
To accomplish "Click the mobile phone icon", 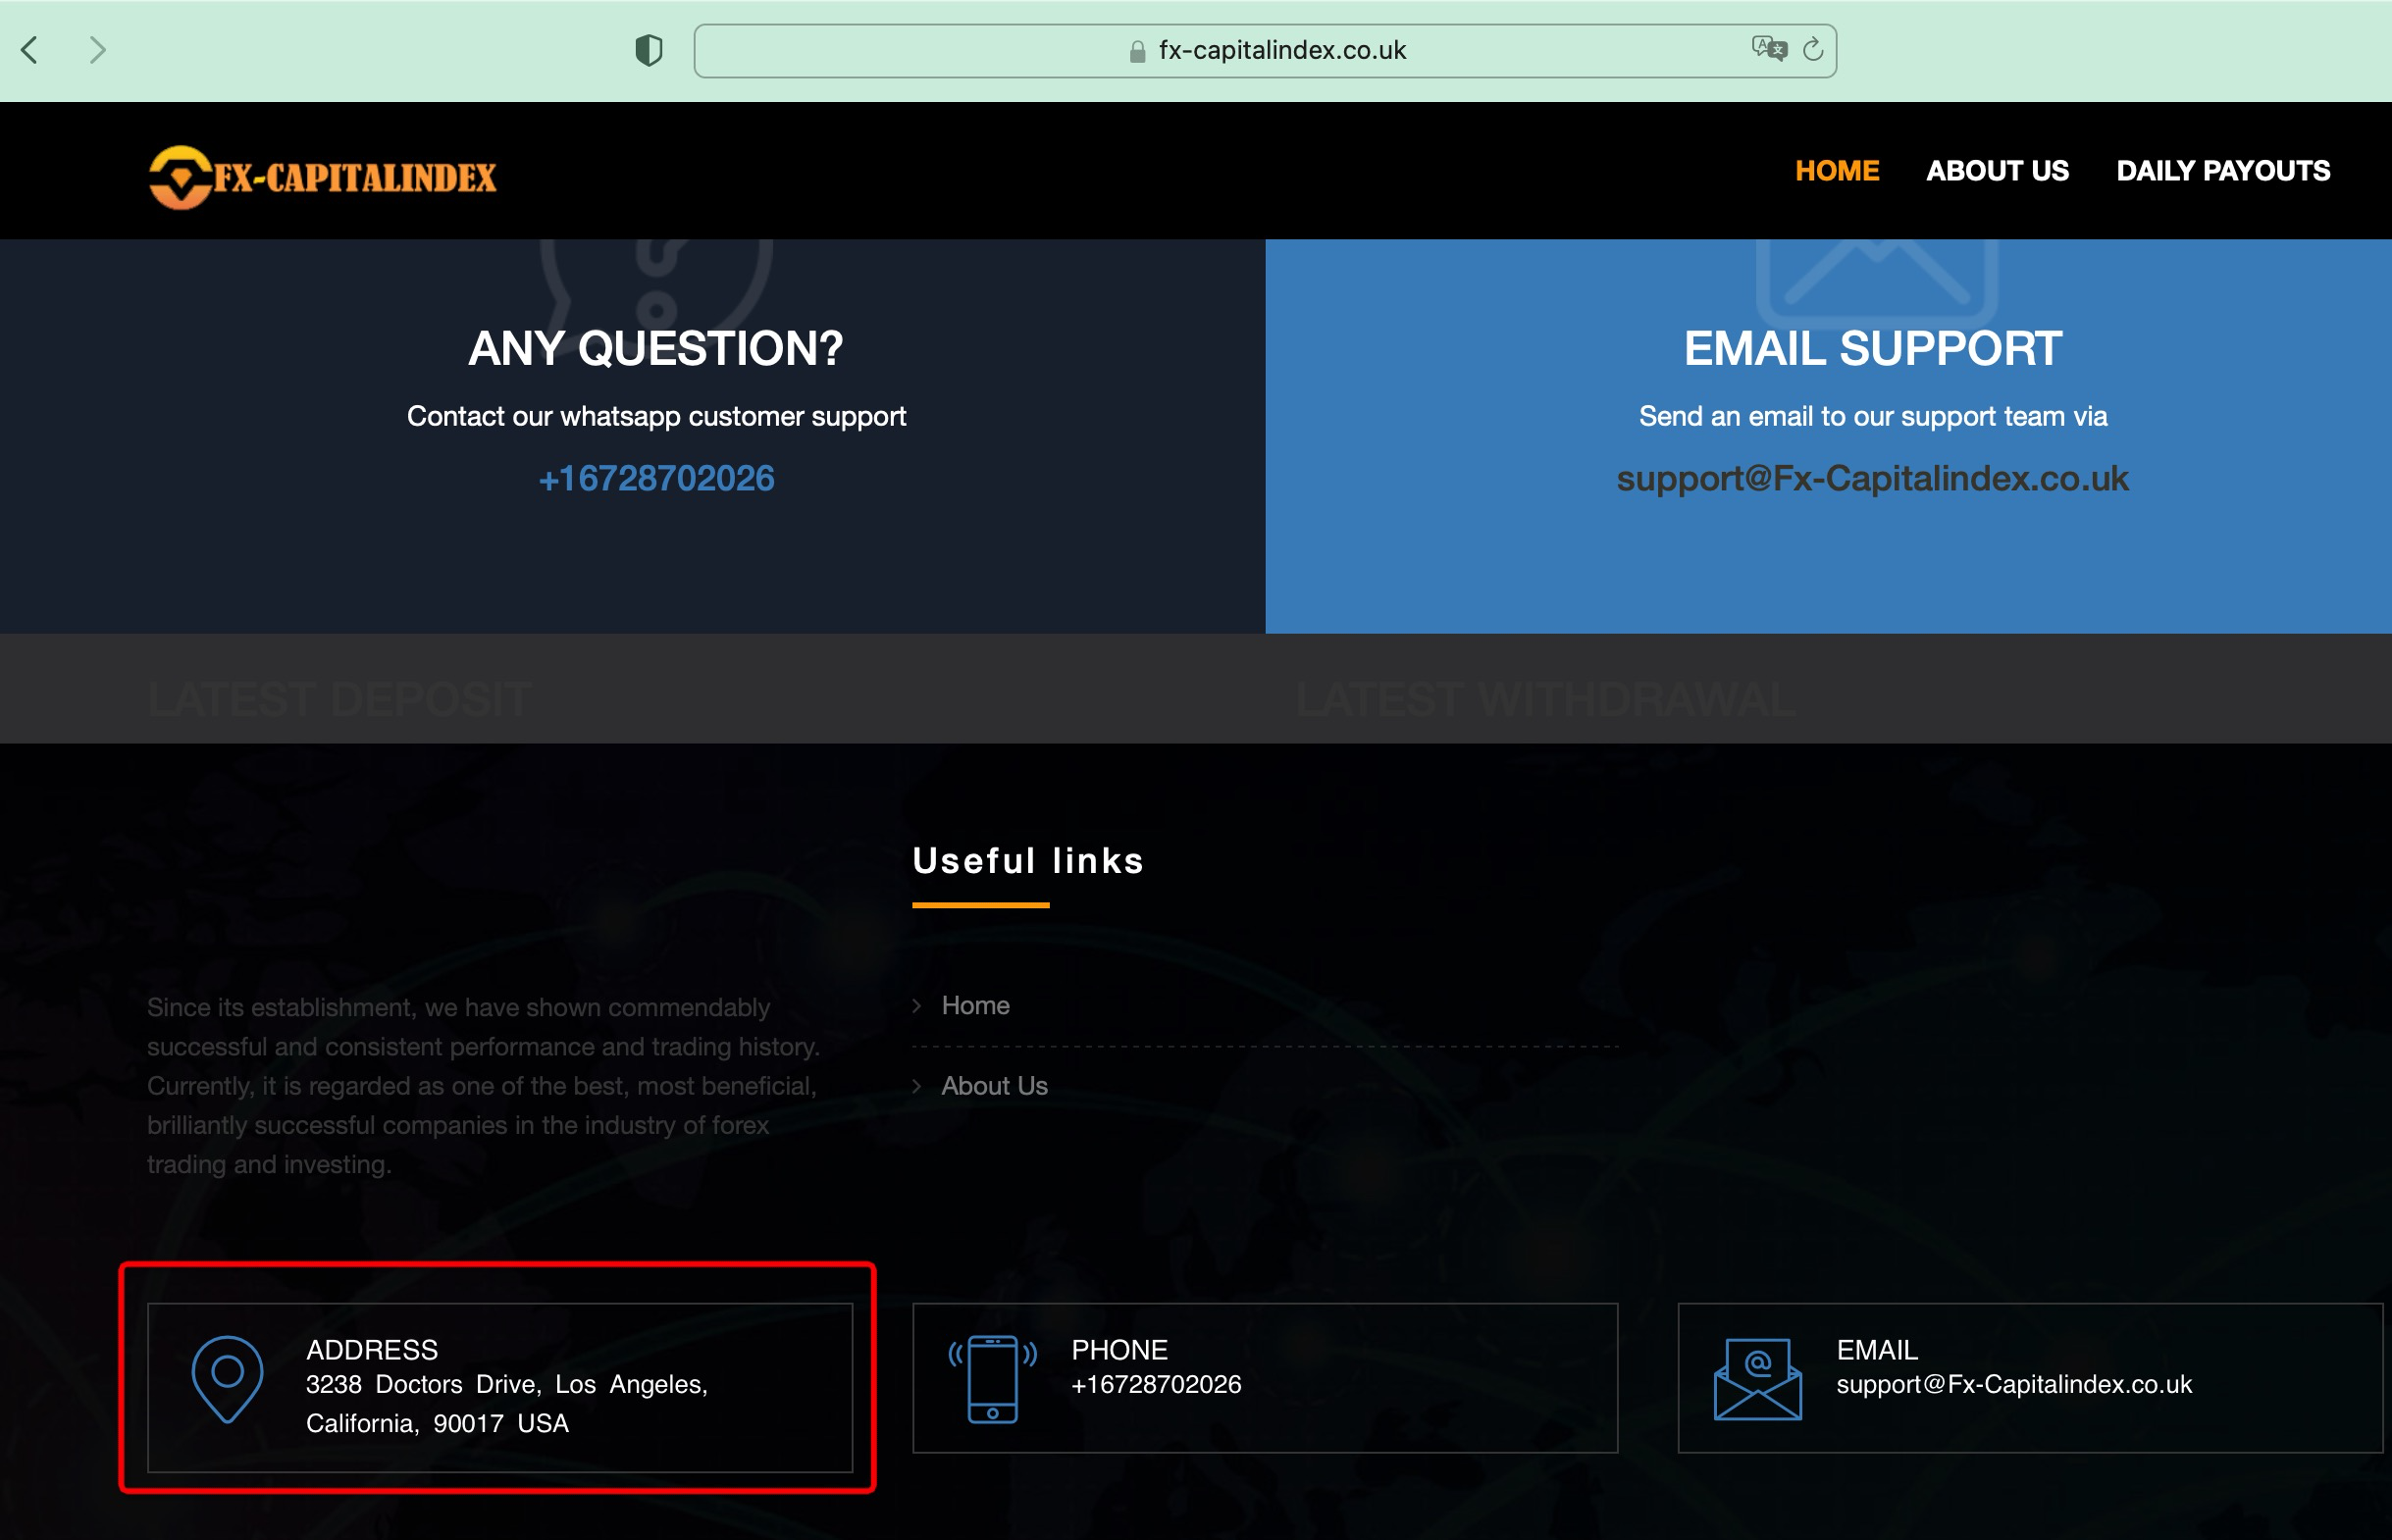I will (x=992, y=1379).
